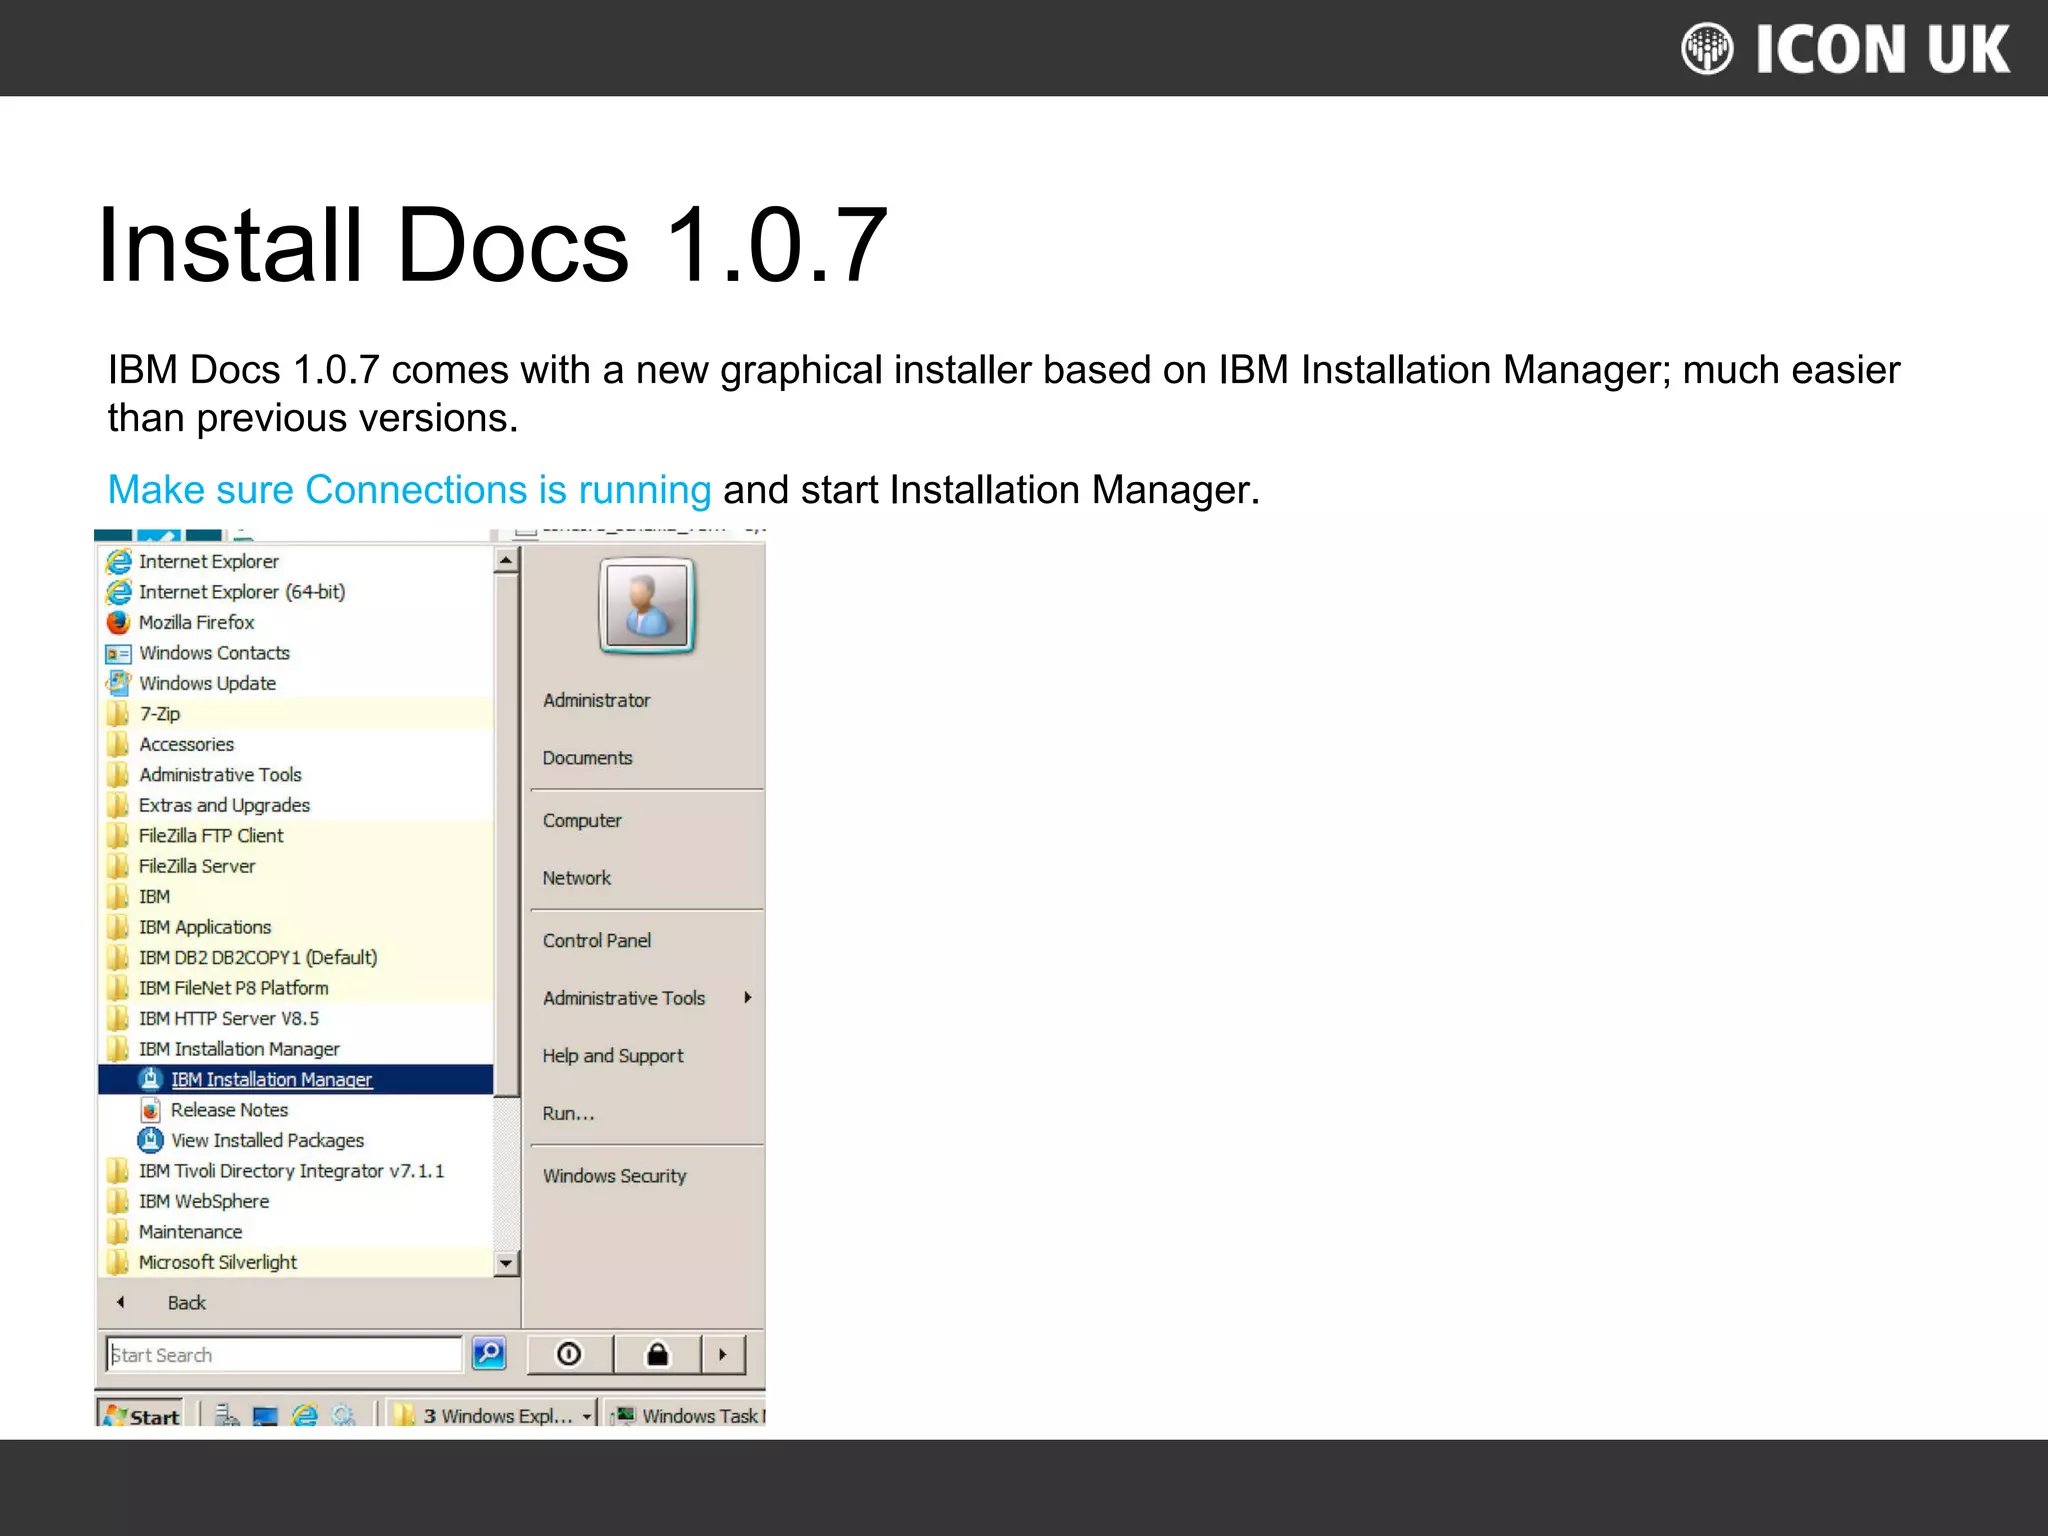Click the View Installed Packages icon

click(x=150, y=1140)
